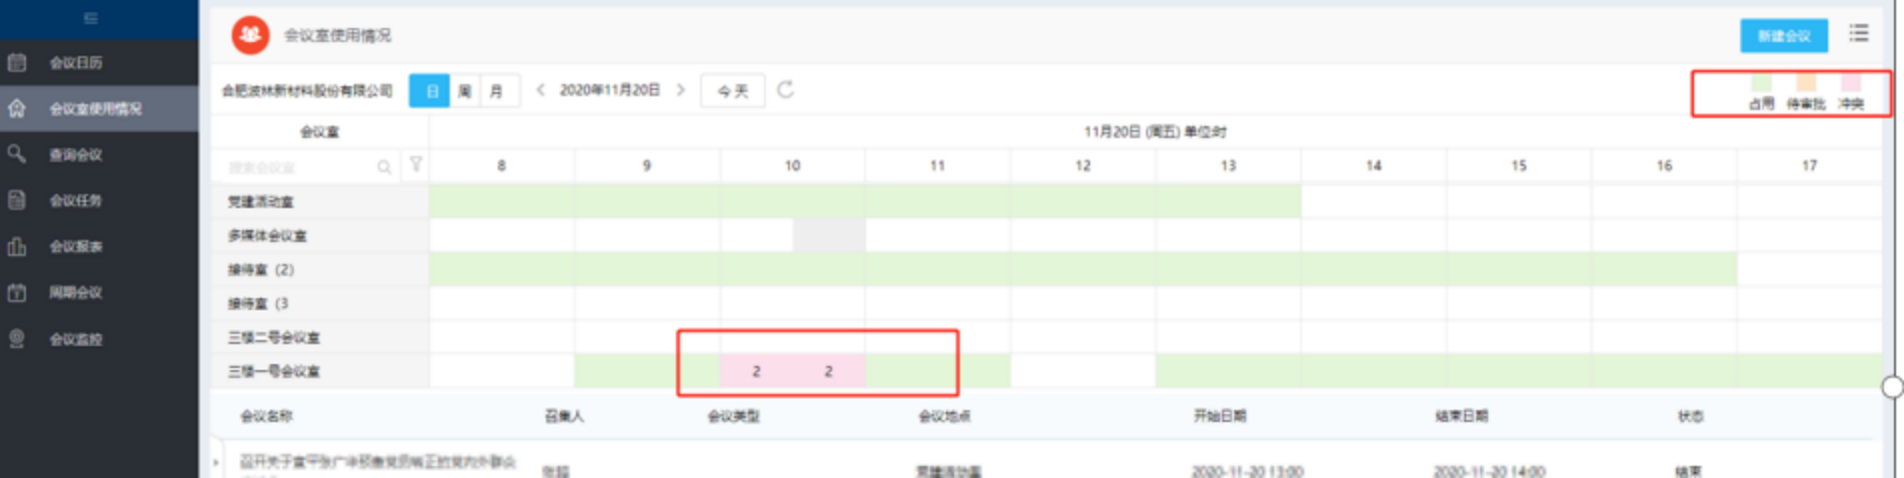Click company name 合肥波林新材料股份有限公司
1904x478 pixels.
tap(307, 91)
